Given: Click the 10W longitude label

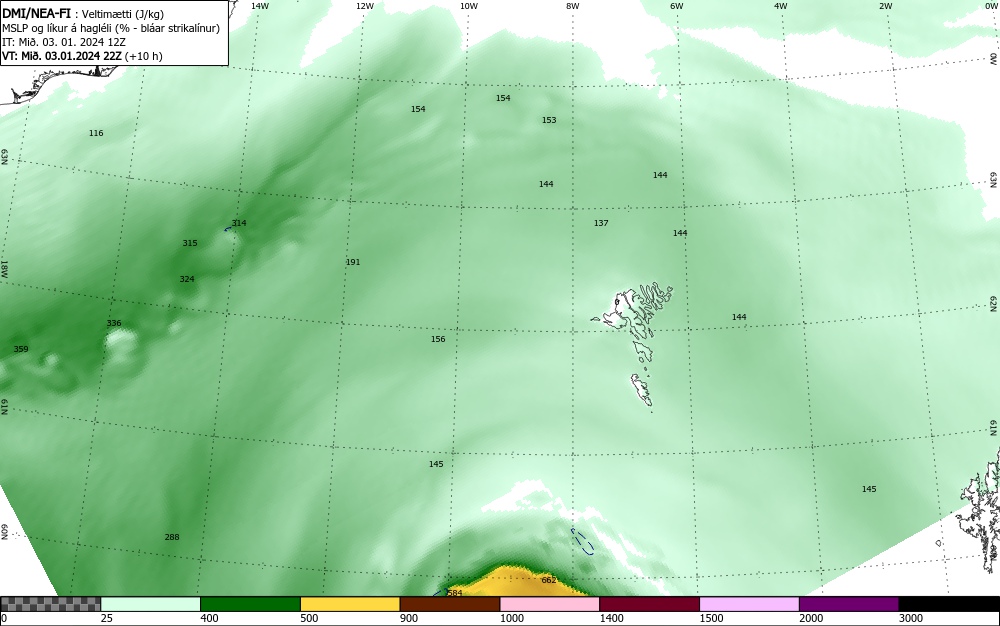Looking at the screenshot, I should (x=469, y=6).
